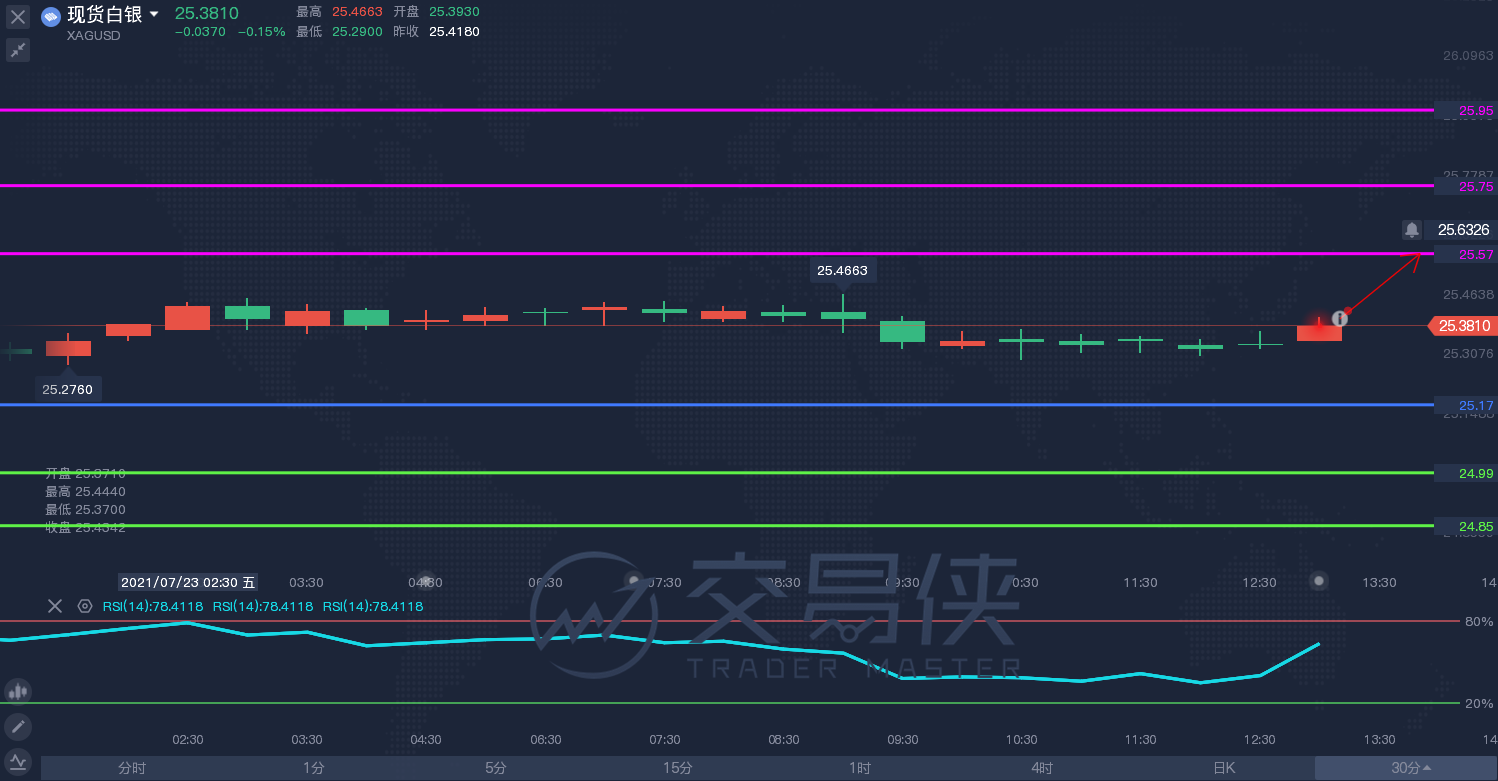Click the candlestick chart type icon
Screen dimensions: 1498x781
pos(18,691)
